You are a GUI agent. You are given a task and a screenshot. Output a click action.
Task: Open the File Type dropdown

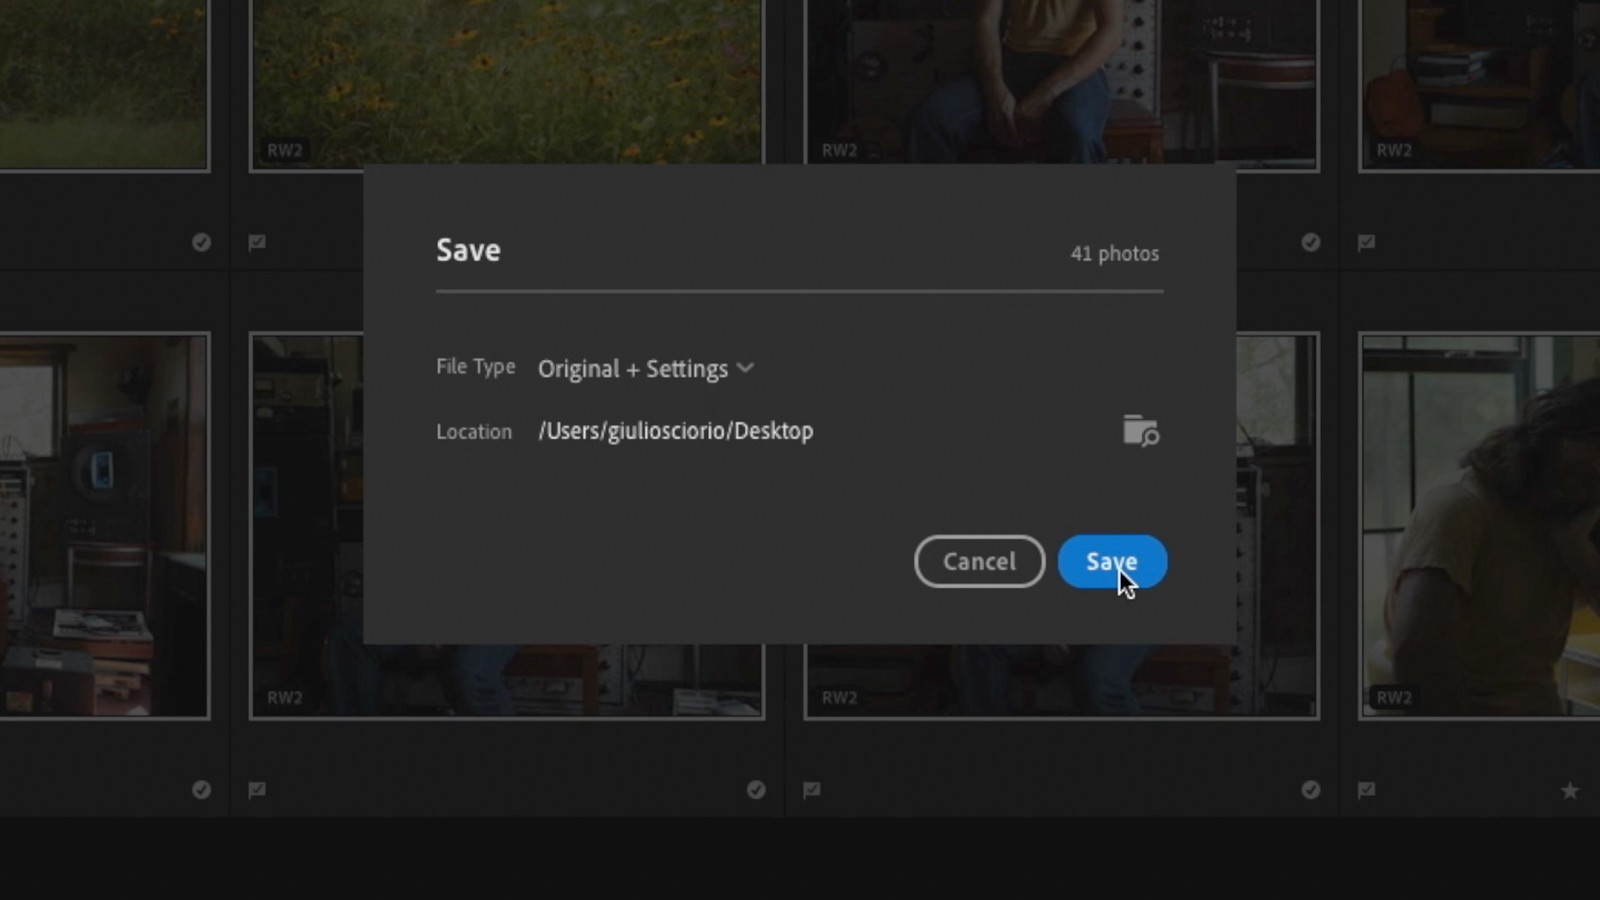point(645,369)
